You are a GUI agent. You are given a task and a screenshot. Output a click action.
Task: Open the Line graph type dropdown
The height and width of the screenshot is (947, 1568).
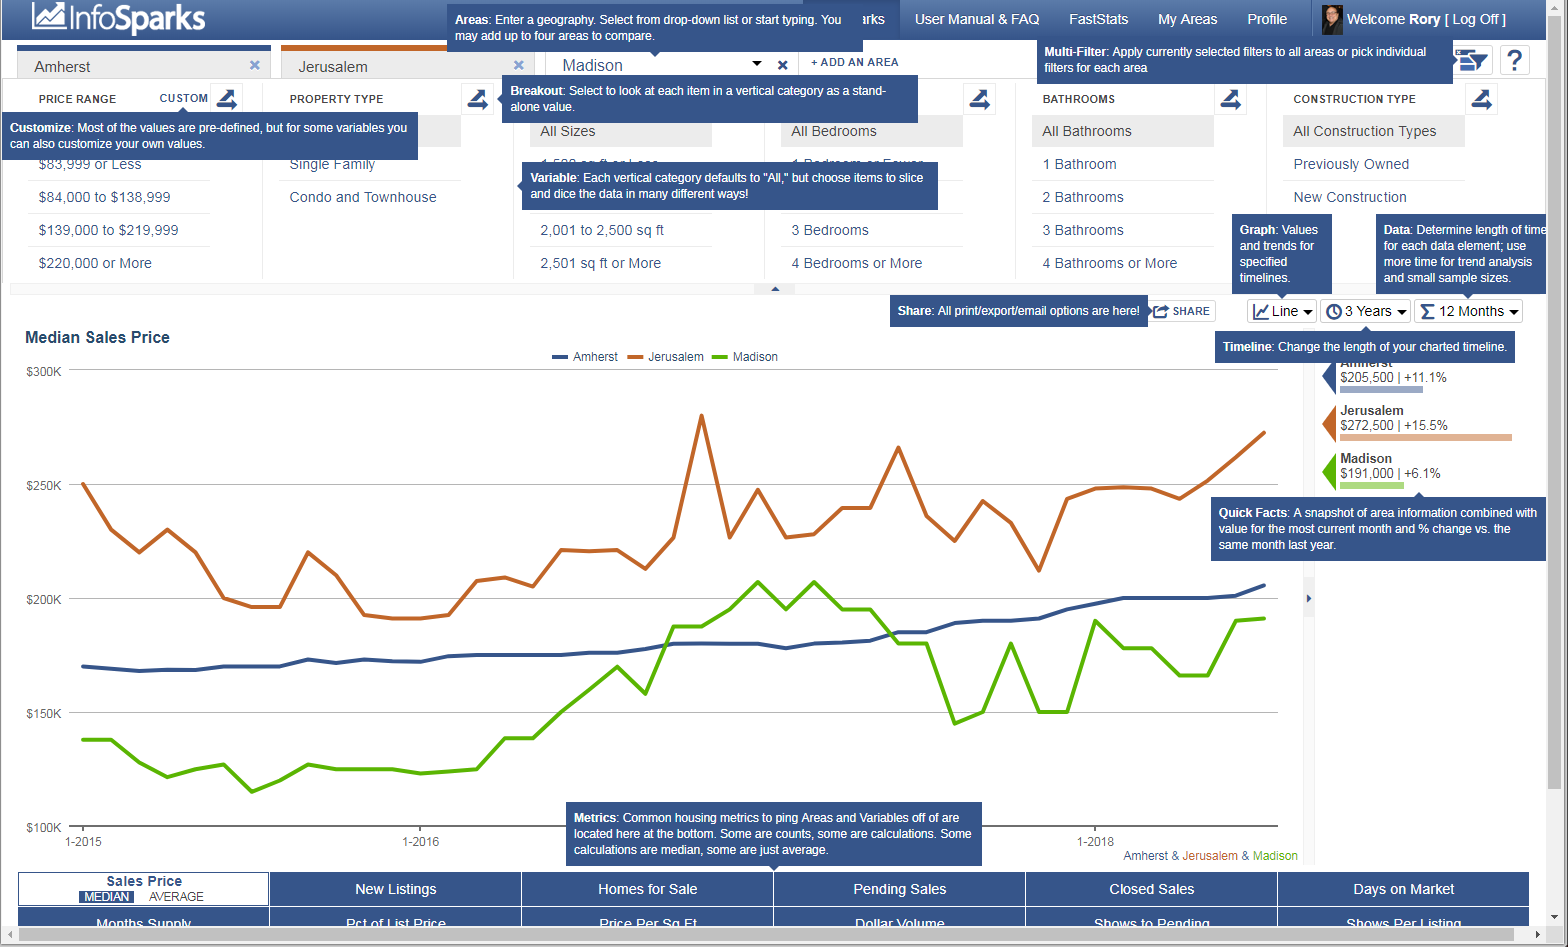pyautogui.click(x=1282, y=311)
